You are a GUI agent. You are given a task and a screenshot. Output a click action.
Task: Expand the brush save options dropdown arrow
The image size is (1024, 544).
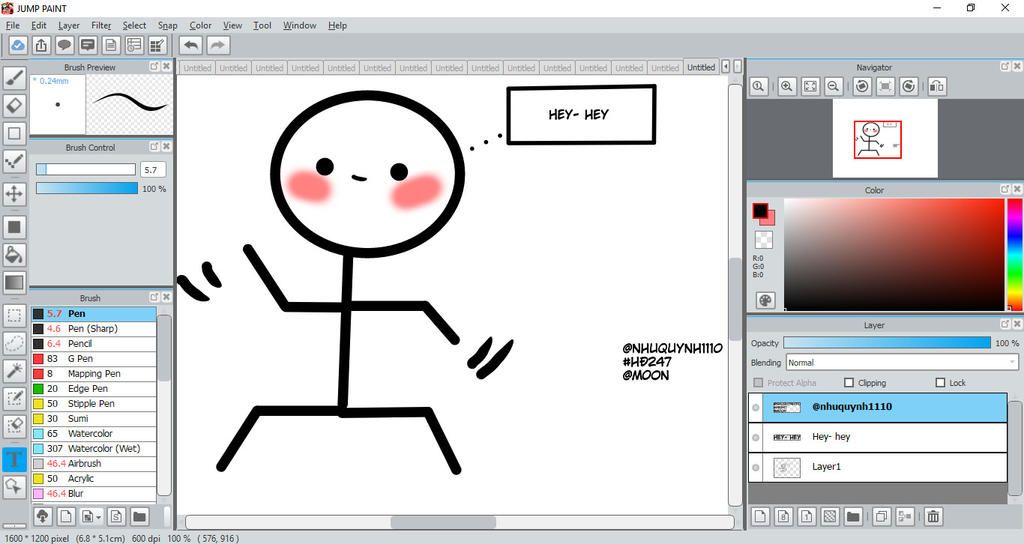click(99, 517)
